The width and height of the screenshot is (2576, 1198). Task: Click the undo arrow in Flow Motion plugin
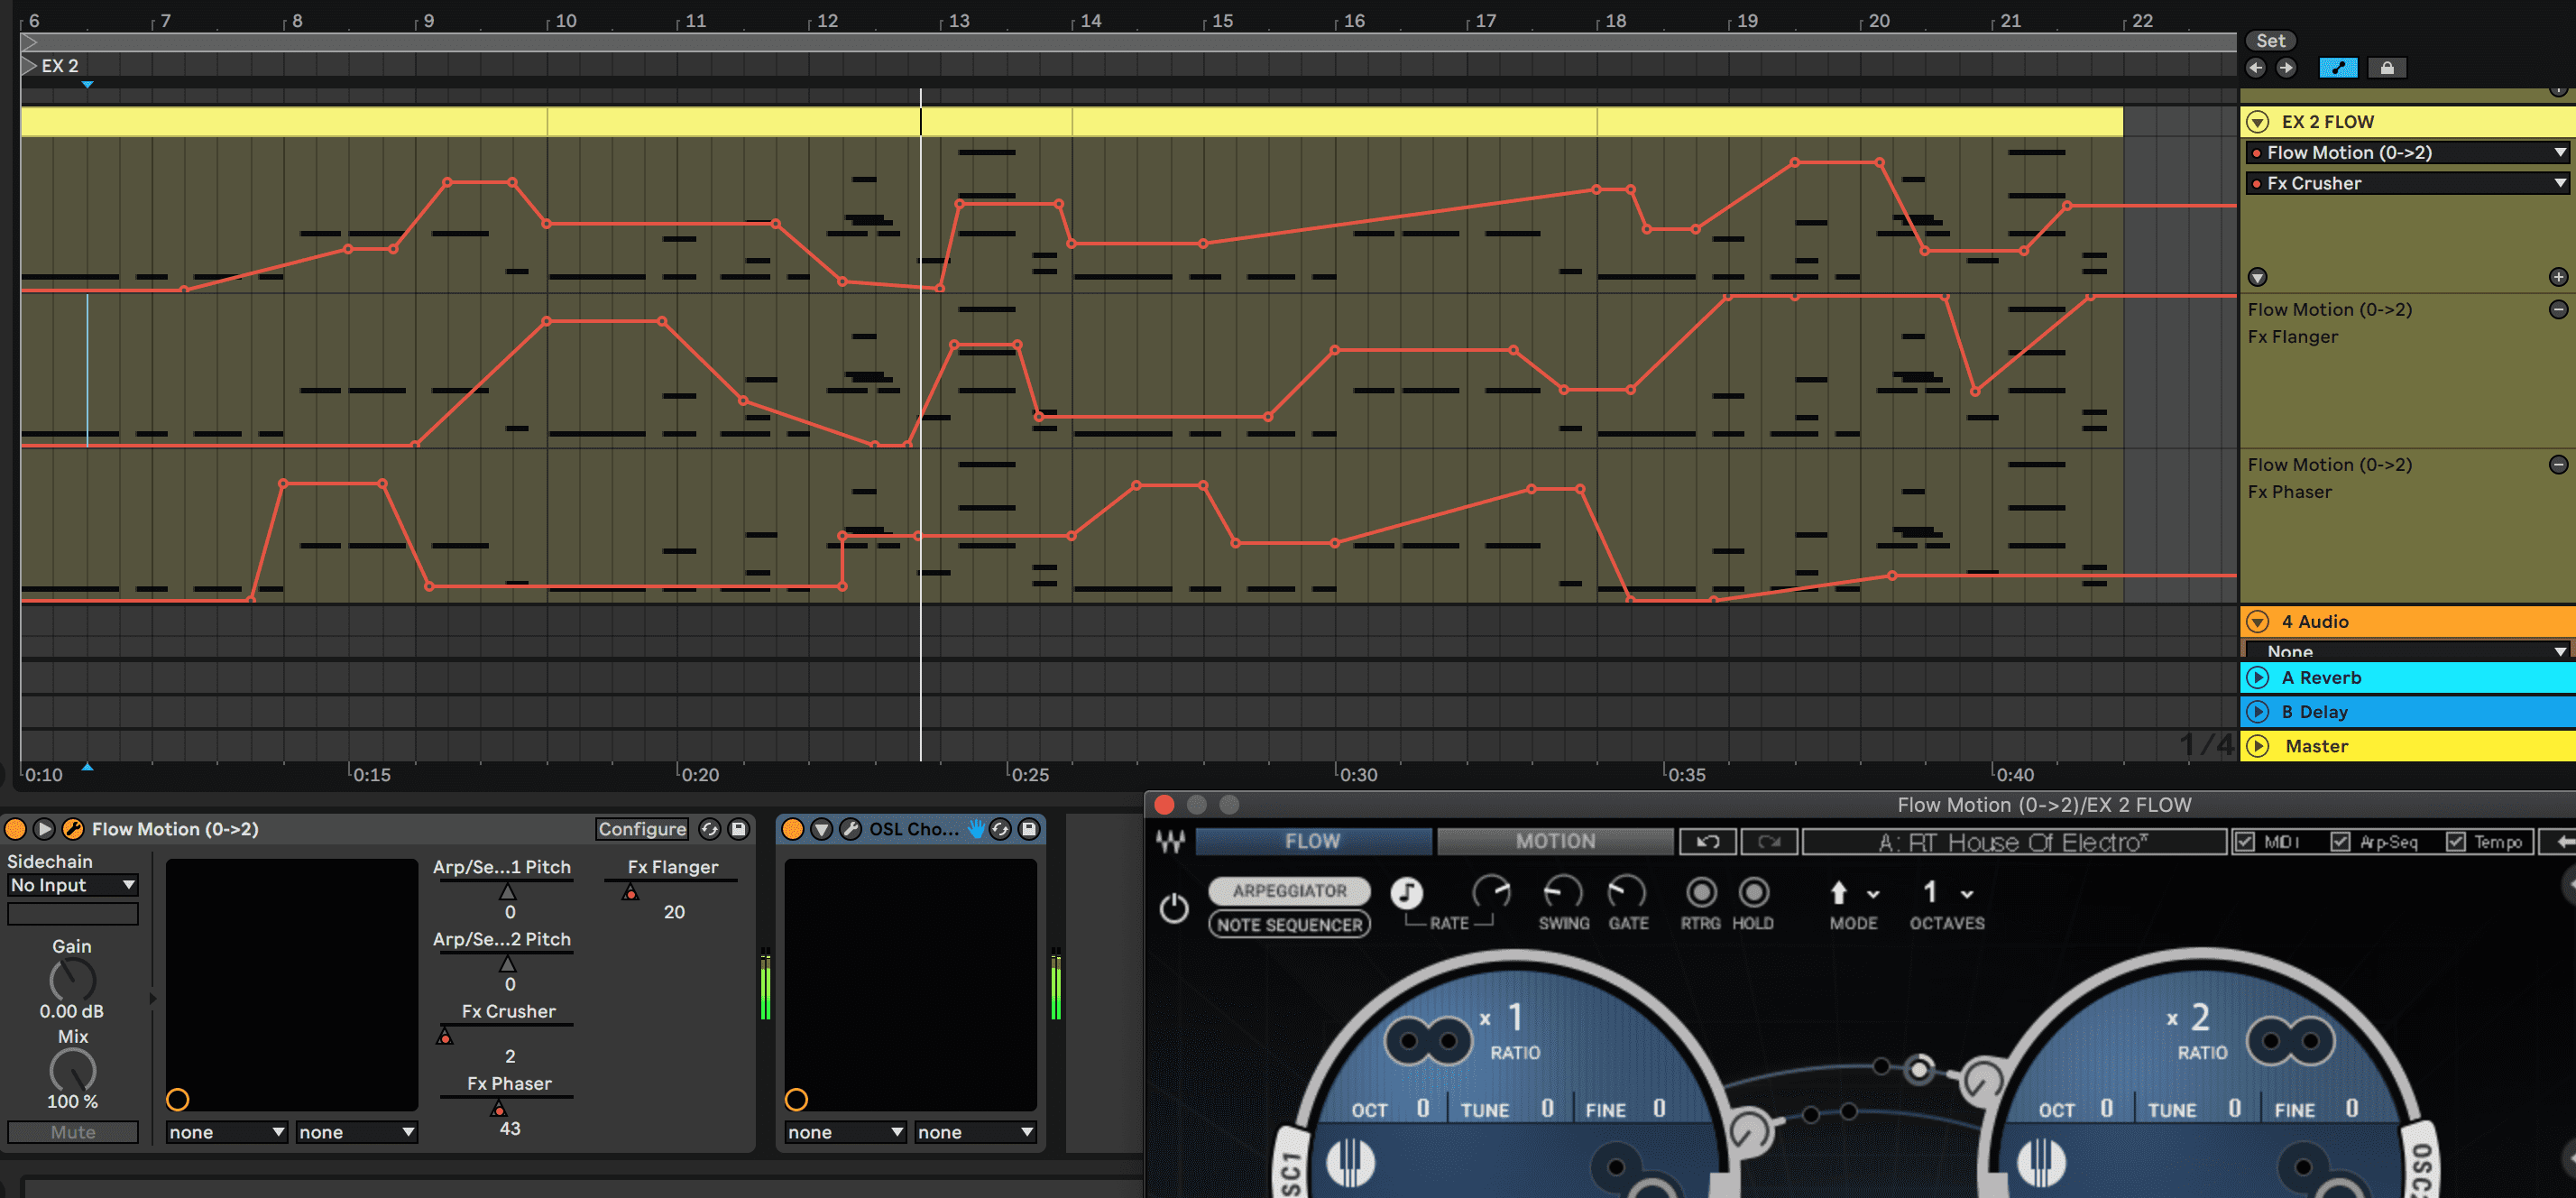(x=1707, y=842)
